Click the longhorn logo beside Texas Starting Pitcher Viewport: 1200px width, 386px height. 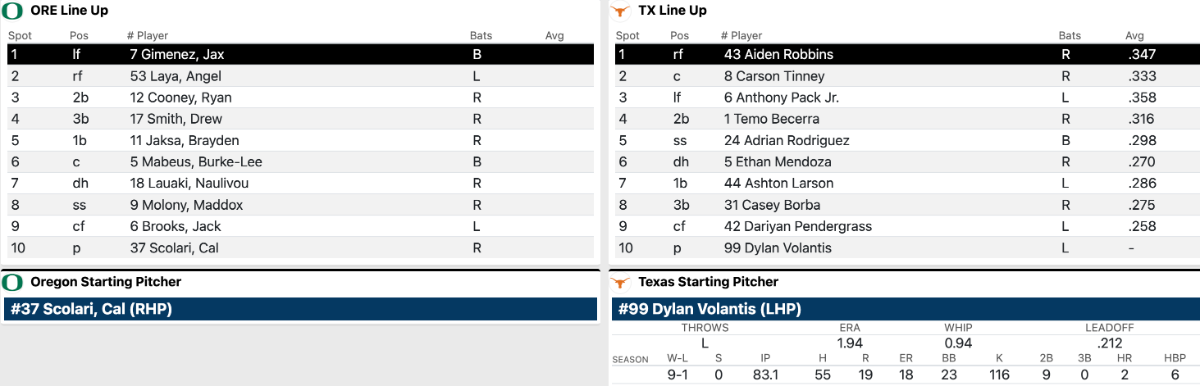coord(621,282)
